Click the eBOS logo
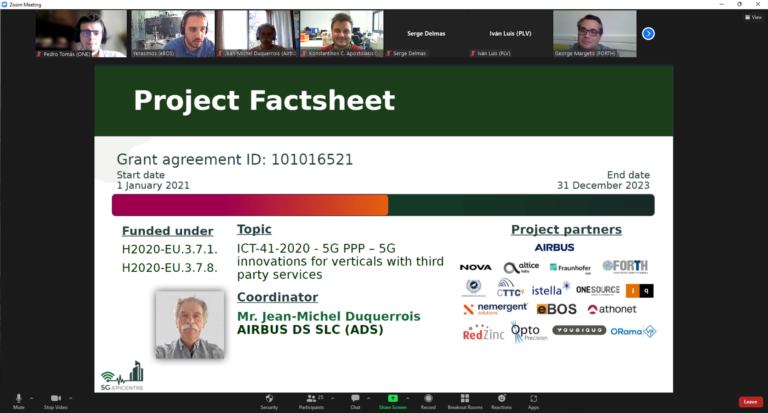Viewport: 768px width, 413px height. pos(556,309)
